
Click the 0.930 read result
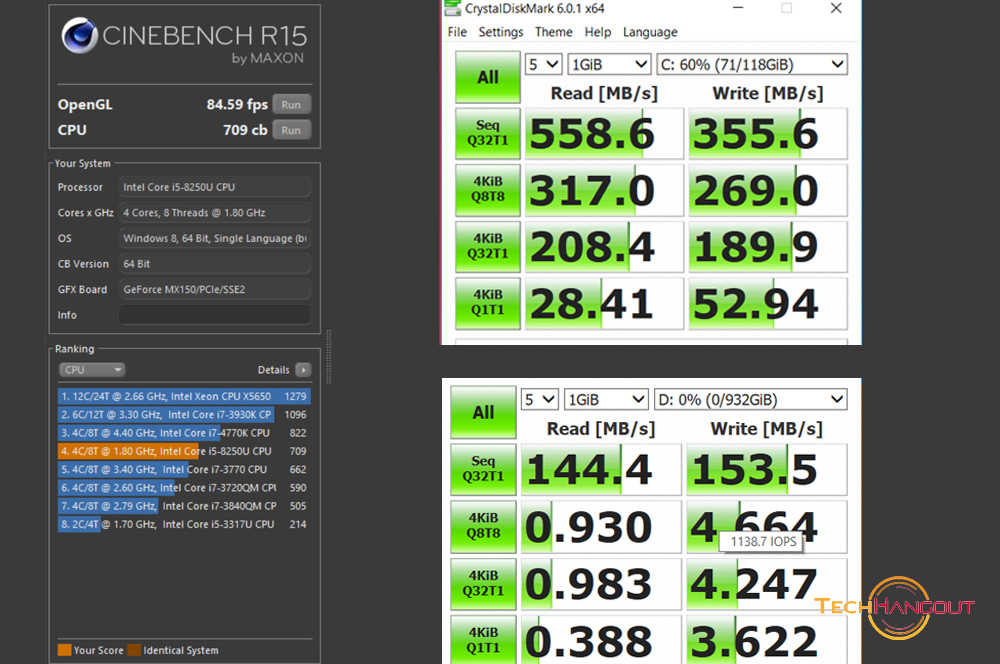601,526
